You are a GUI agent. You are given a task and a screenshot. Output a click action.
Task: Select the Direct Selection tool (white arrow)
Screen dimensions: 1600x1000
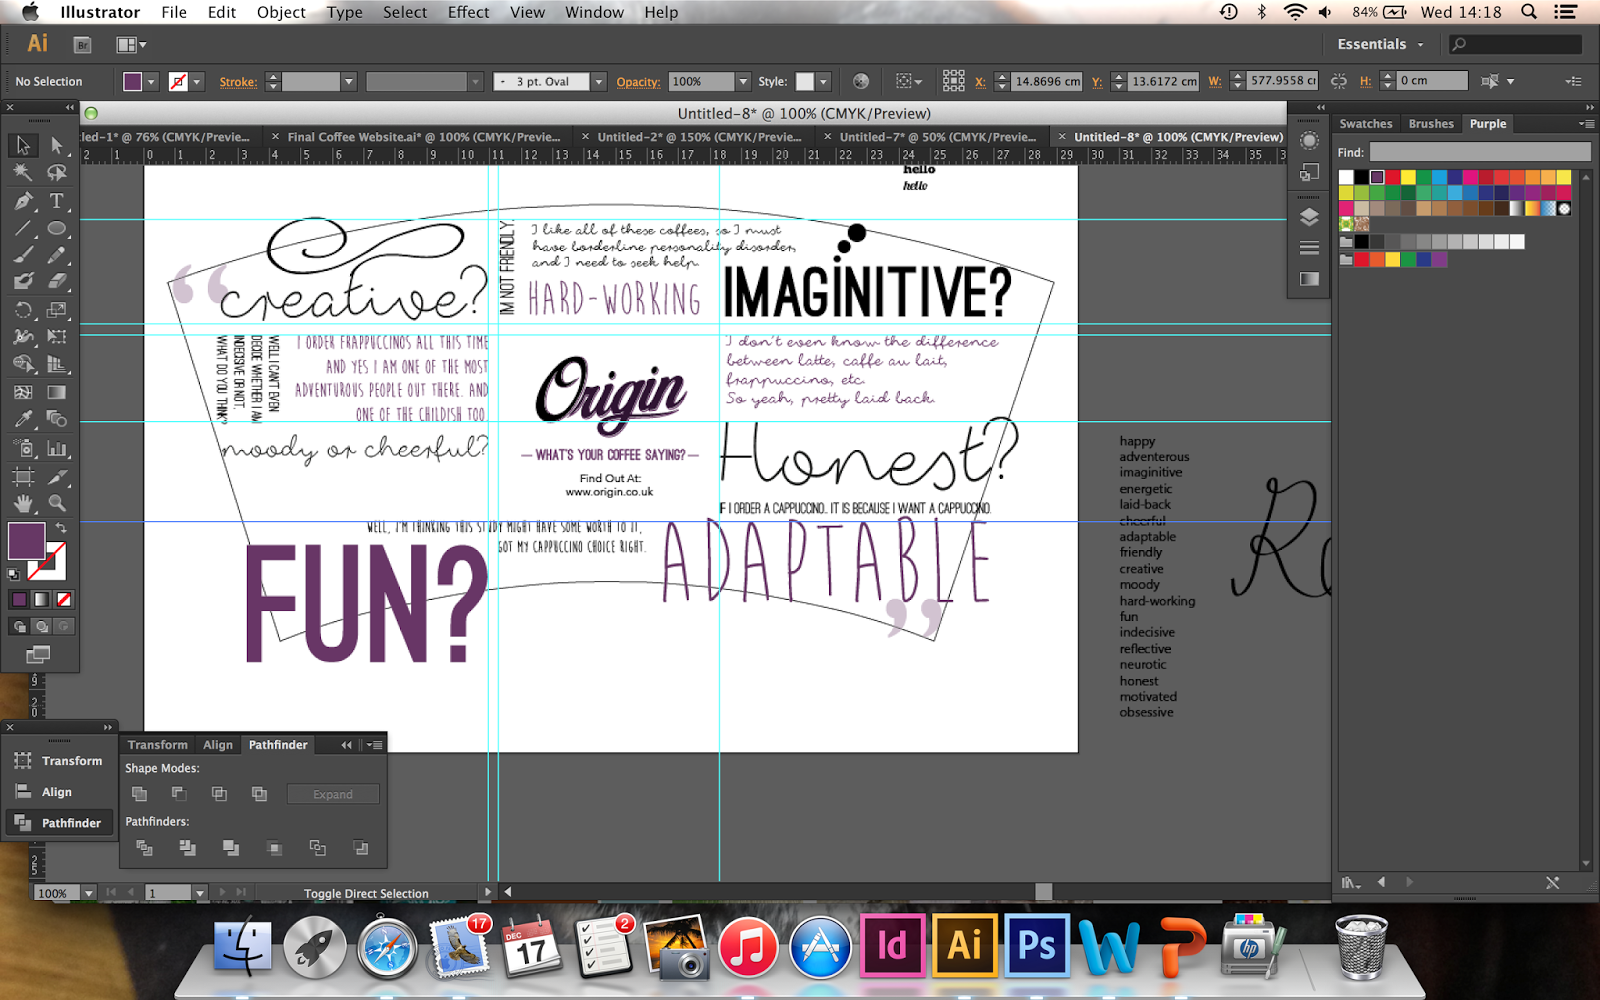(57, 145)
